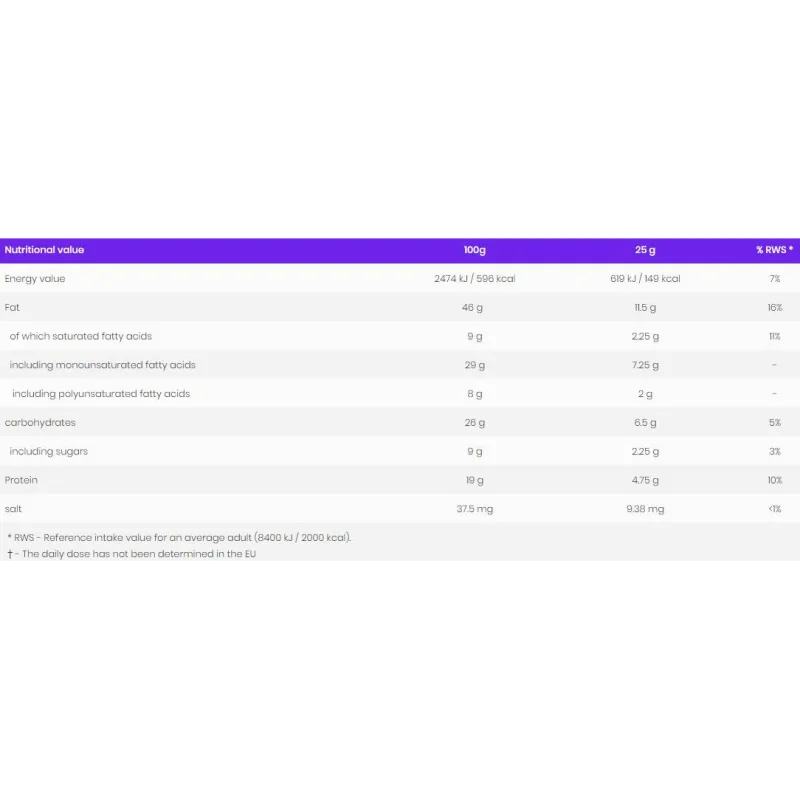Click the '% RWS *' column header
Image resolution: width=800 pixels, height=800 pixels.
(x=774, y=250)
